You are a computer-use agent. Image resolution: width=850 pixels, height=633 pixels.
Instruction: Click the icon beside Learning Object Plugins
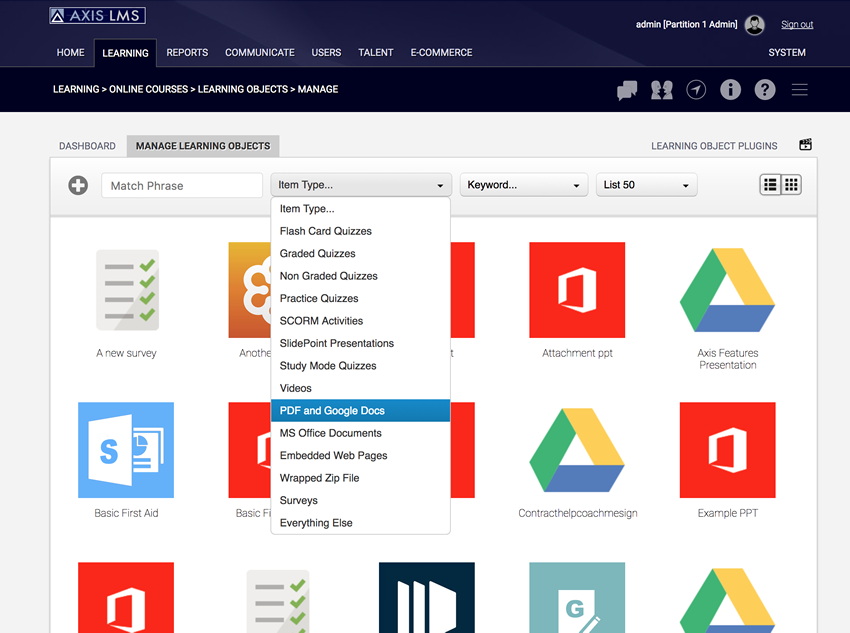[806, 145]
